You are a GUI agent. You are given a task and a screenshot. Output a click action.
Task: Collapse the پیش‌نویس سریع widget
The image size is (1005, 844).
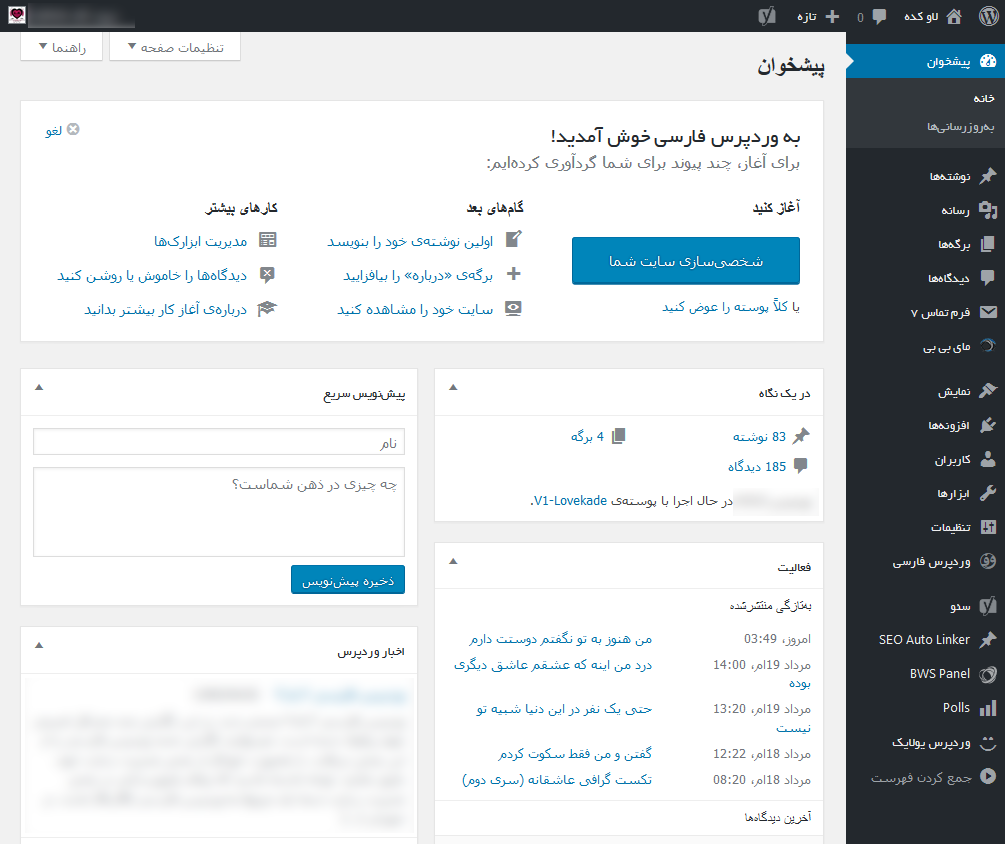[39, 387]
